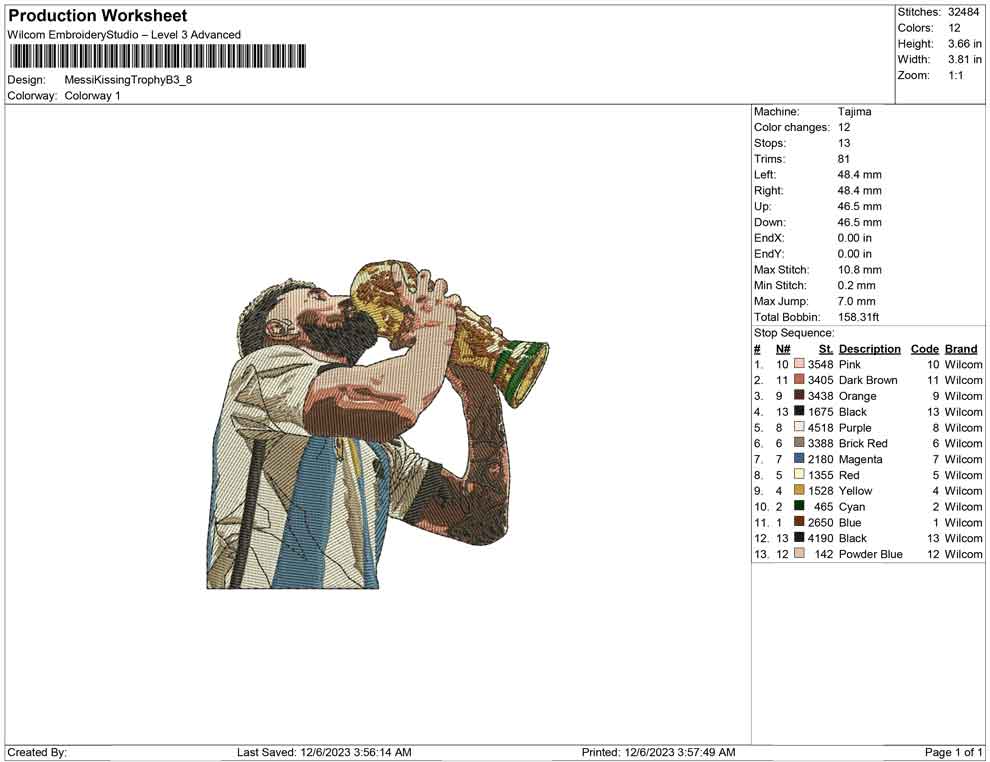Click 'Last Saved: 12/6/2023 3:56:14 AM' footer
The image size is (990, 762).
coord(324,752)
